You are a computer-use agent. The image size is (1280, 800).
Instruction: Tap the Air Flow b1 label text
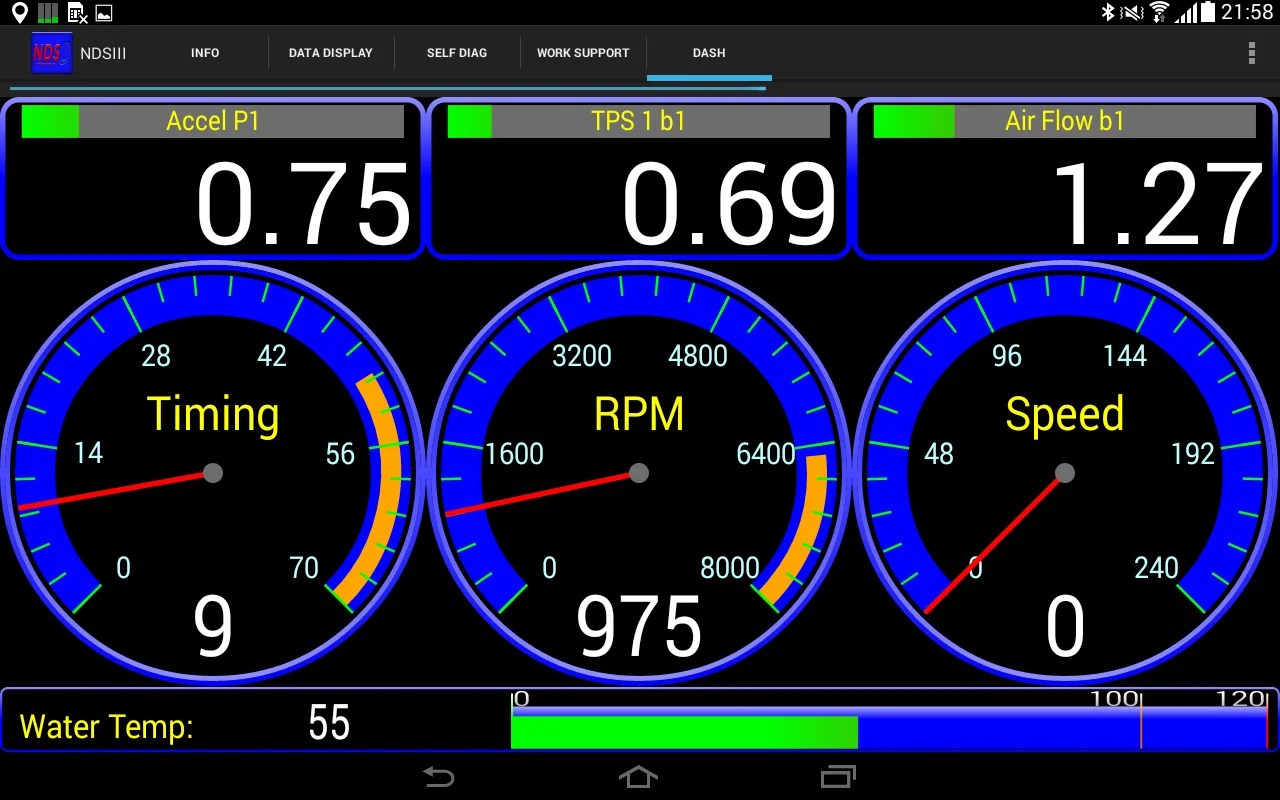coord(1065,121)
